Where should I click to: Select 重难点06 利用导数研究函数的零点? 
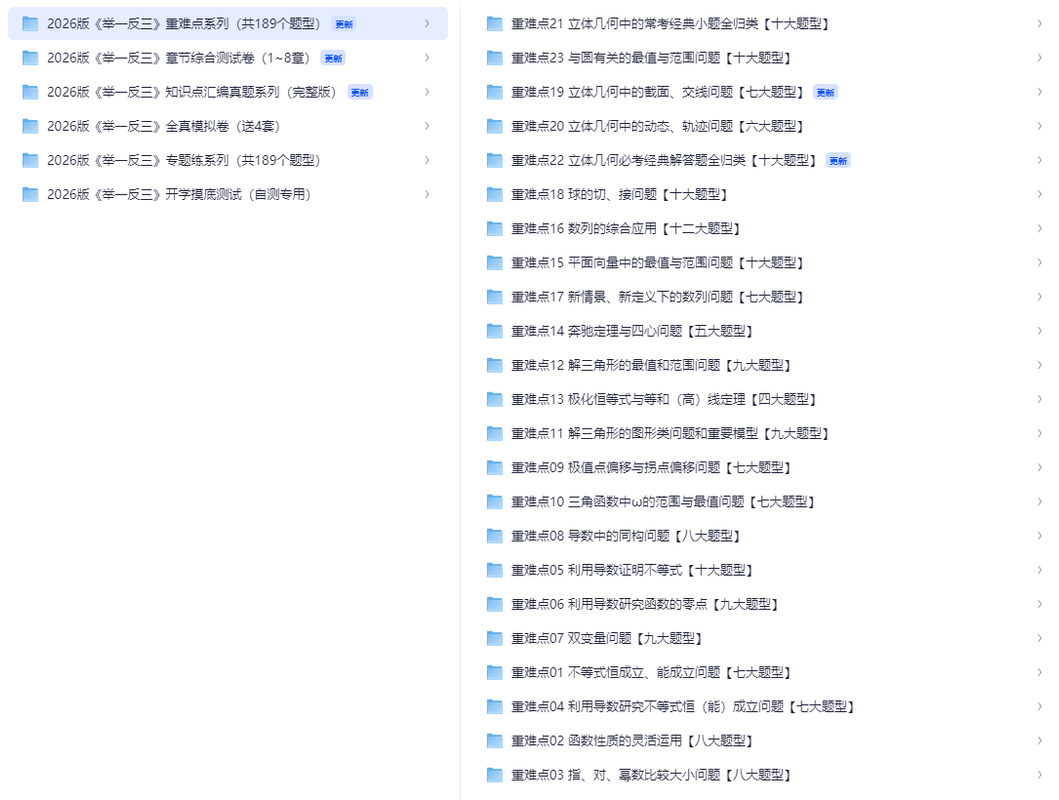click(609, 604)
